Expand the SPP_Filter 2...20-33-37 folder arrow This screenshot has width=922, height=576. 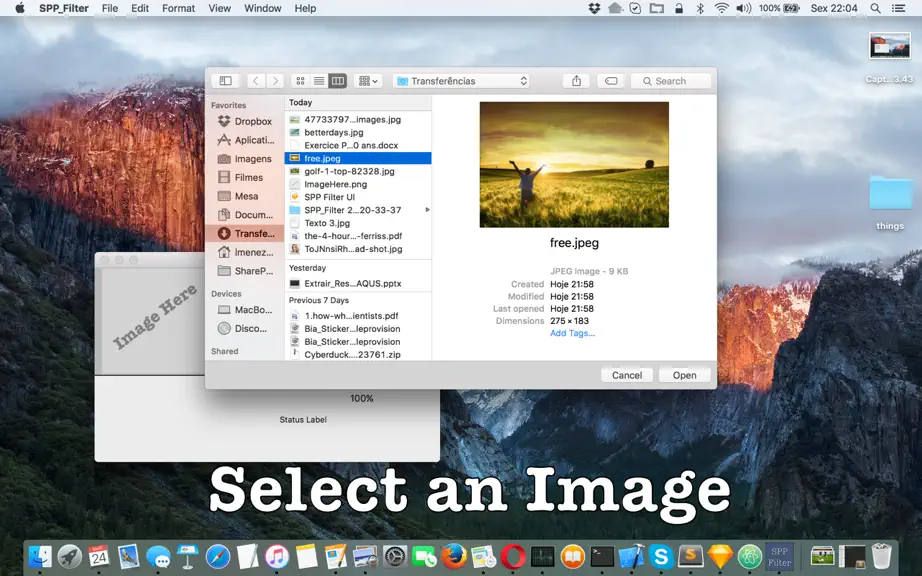click(427, 210)
